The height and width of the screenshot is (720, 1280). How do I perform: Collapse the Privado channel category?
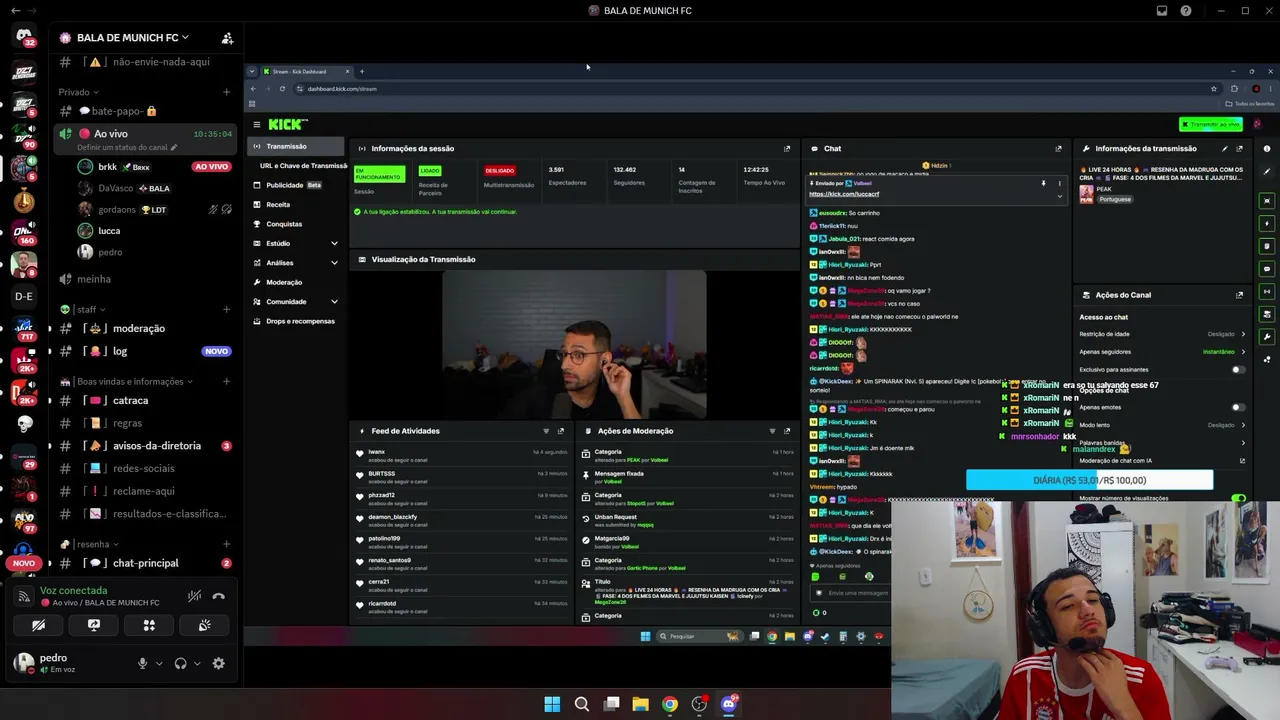pos(78,92)
